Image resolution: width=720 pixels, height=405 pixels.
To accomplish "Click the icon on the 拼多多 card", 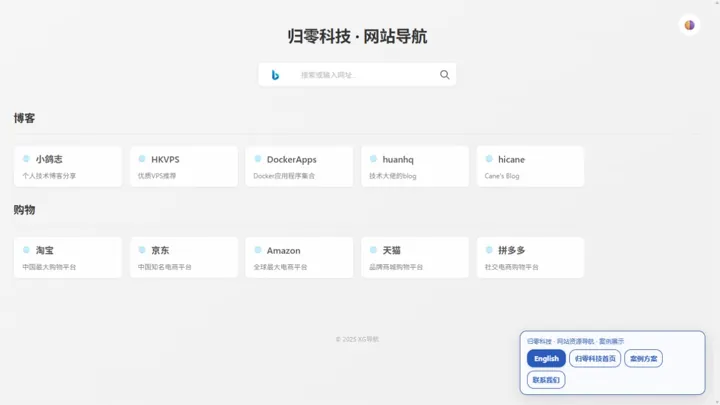I will (489, 250).
